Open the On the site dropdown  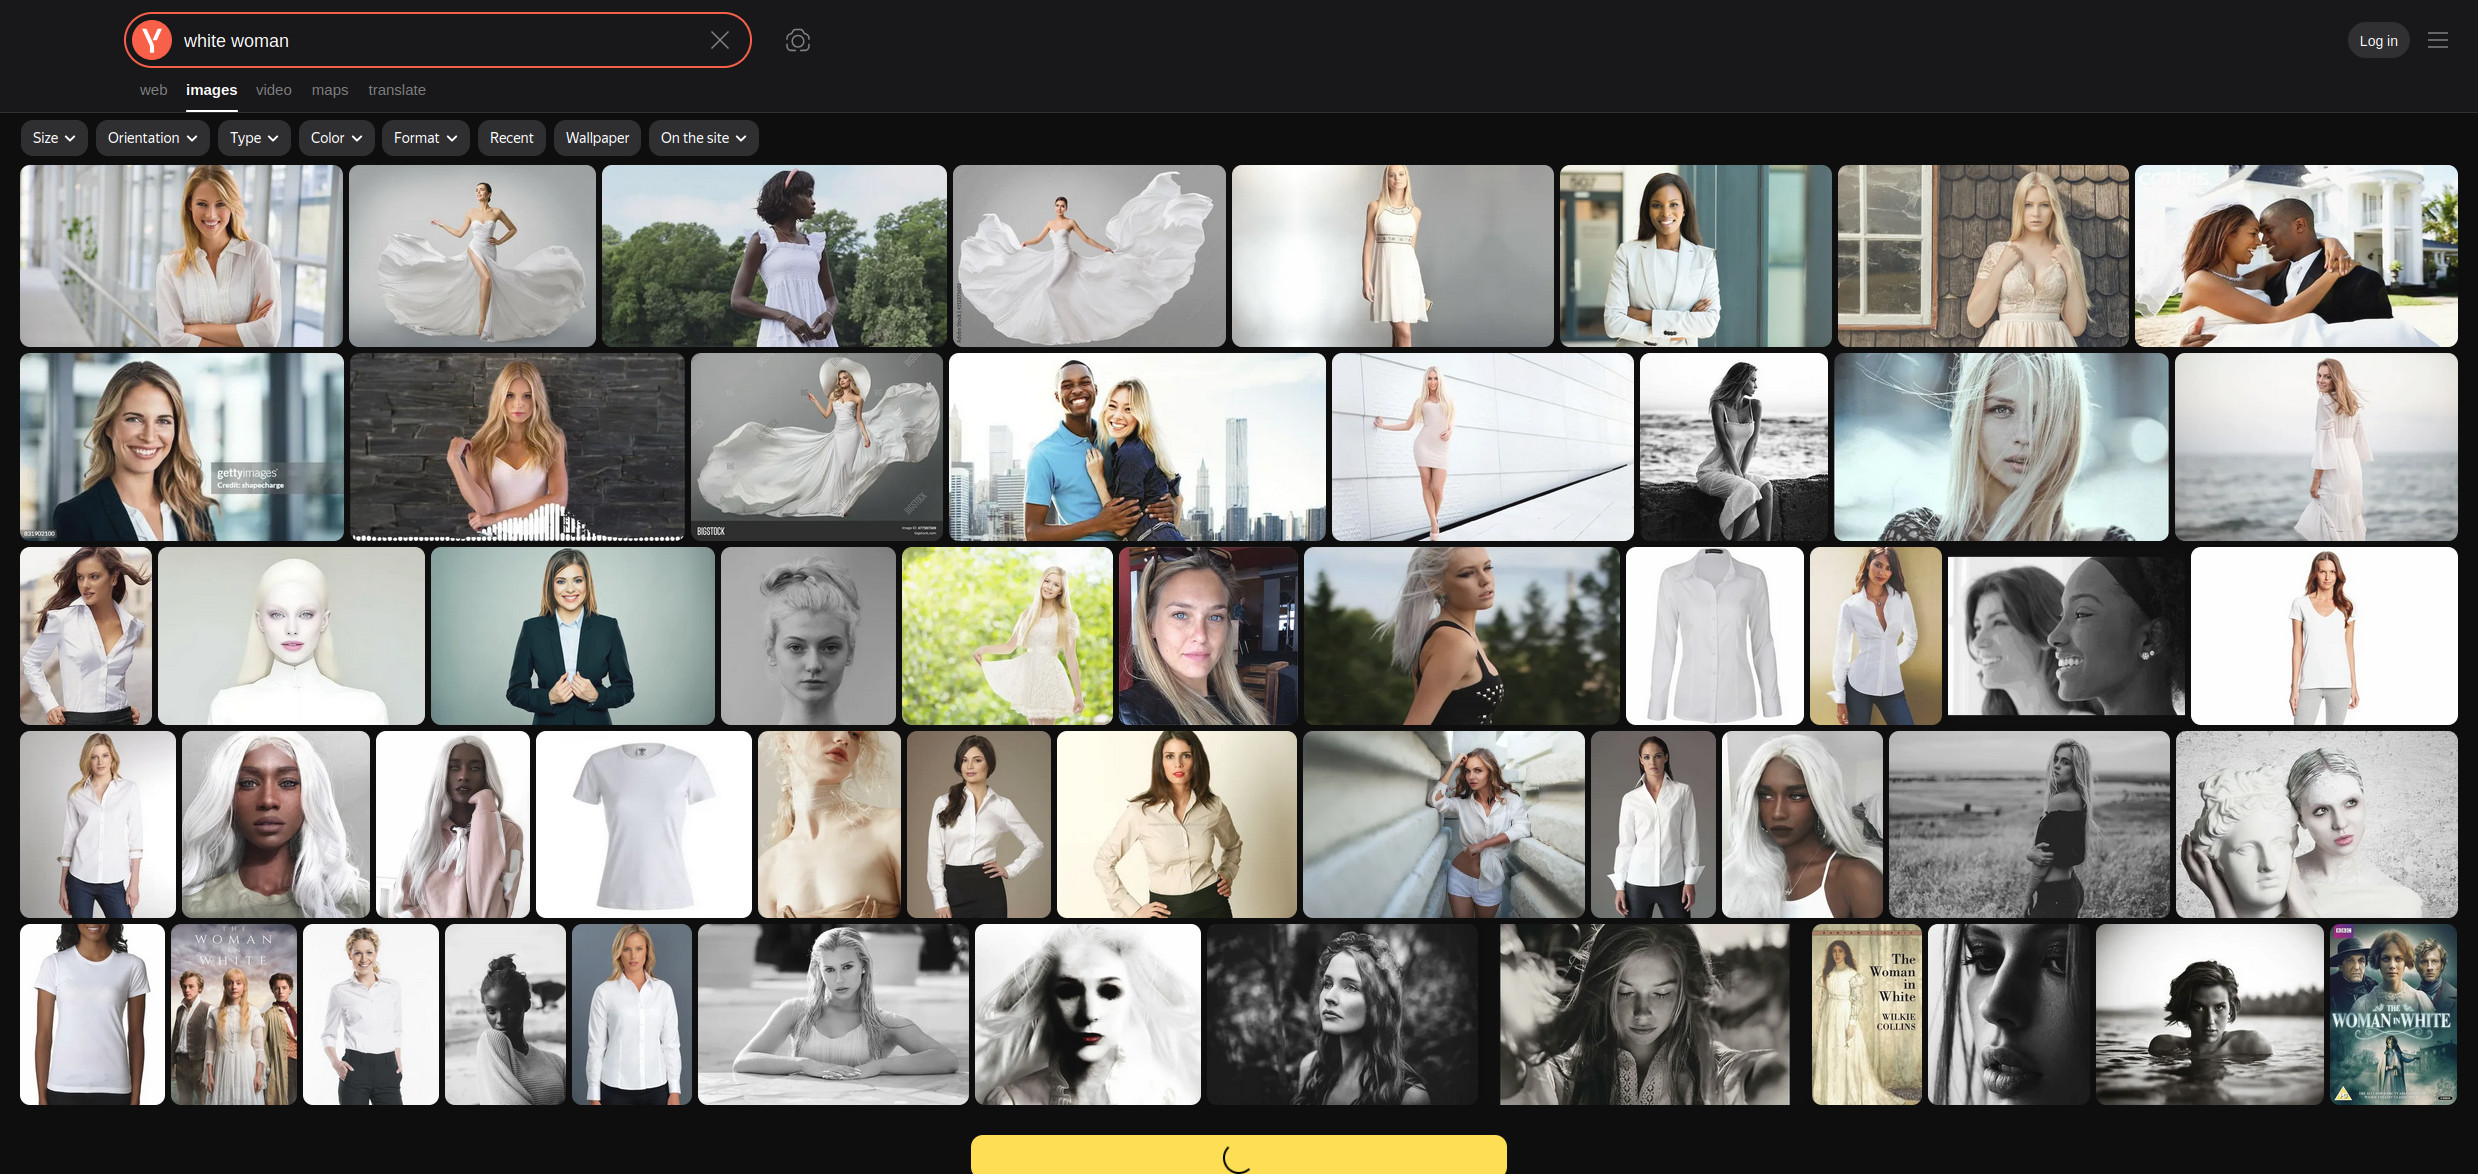(x=703, y=138)
